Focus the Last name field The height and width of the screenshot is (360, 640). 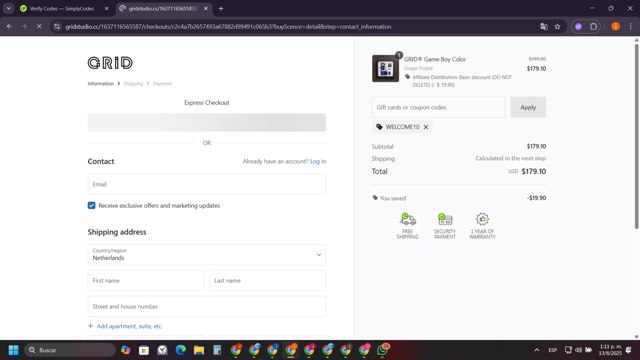(x=267, y=281)
